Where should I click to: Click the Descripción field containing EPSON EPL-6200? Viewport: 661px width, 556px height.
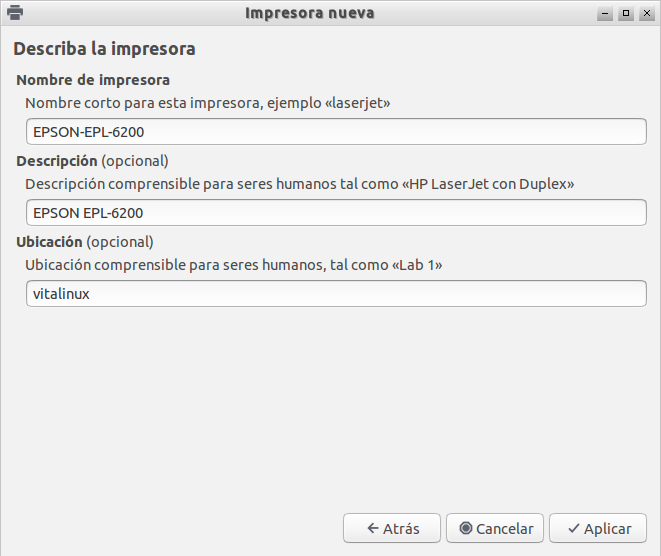coord(336,213)
